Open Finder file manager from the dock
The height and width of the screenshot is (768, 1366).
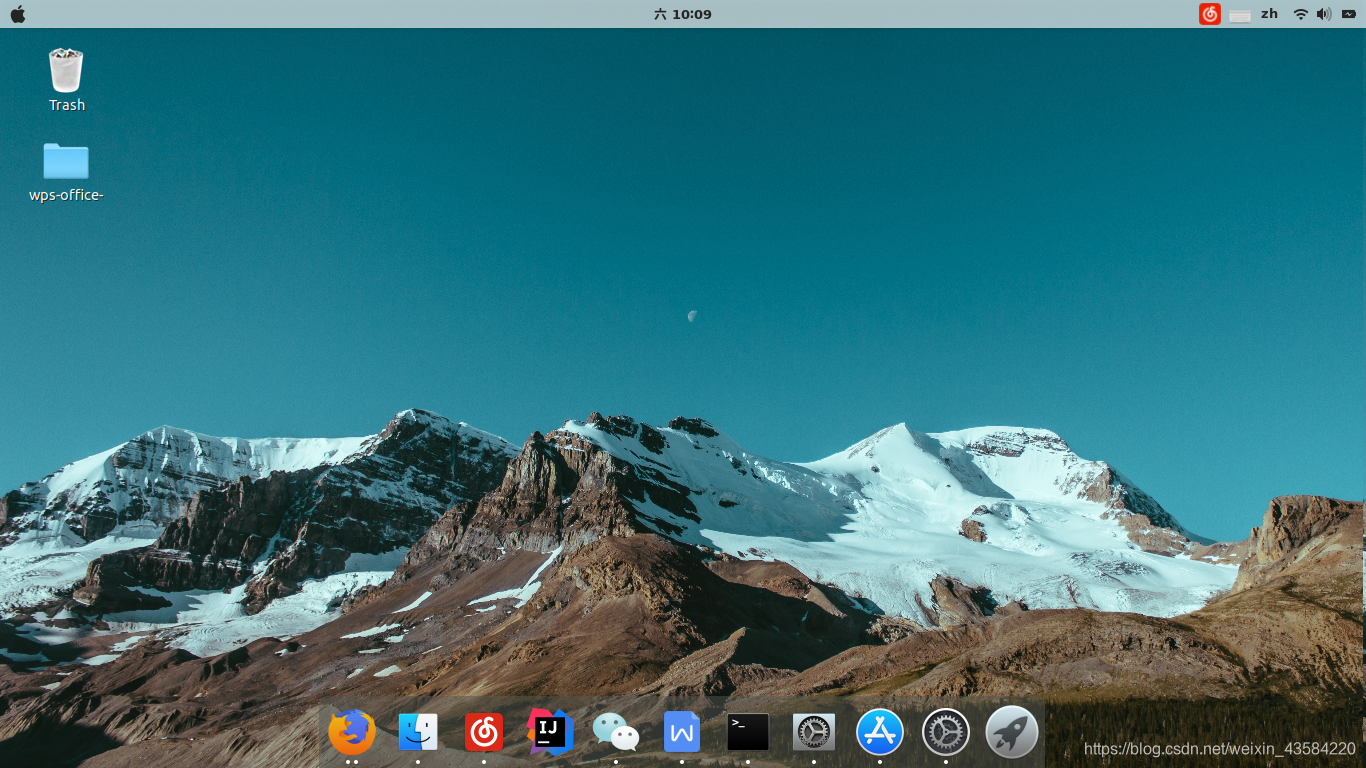tap(418, 732)
